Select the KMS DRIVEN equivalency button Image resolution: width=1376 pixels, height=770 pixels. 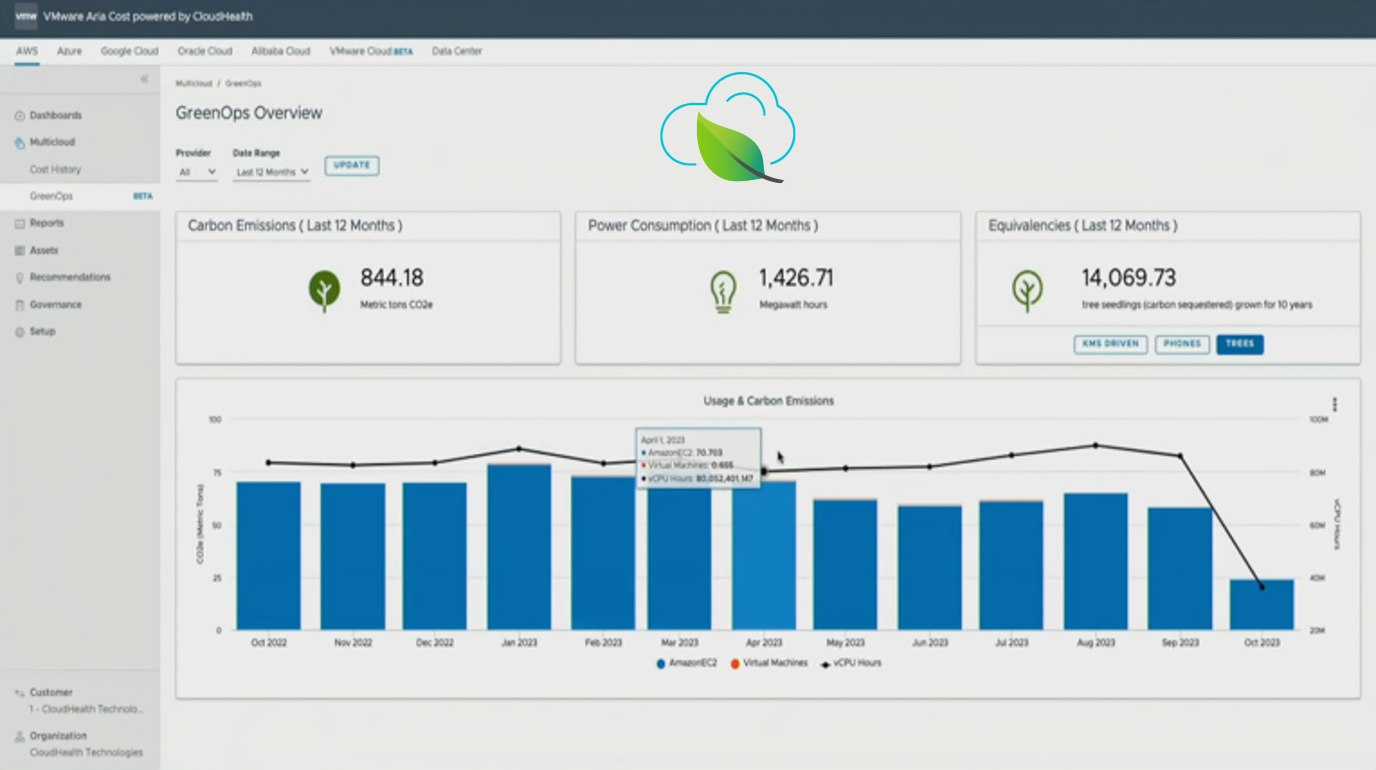click(x=1110, y=344)
